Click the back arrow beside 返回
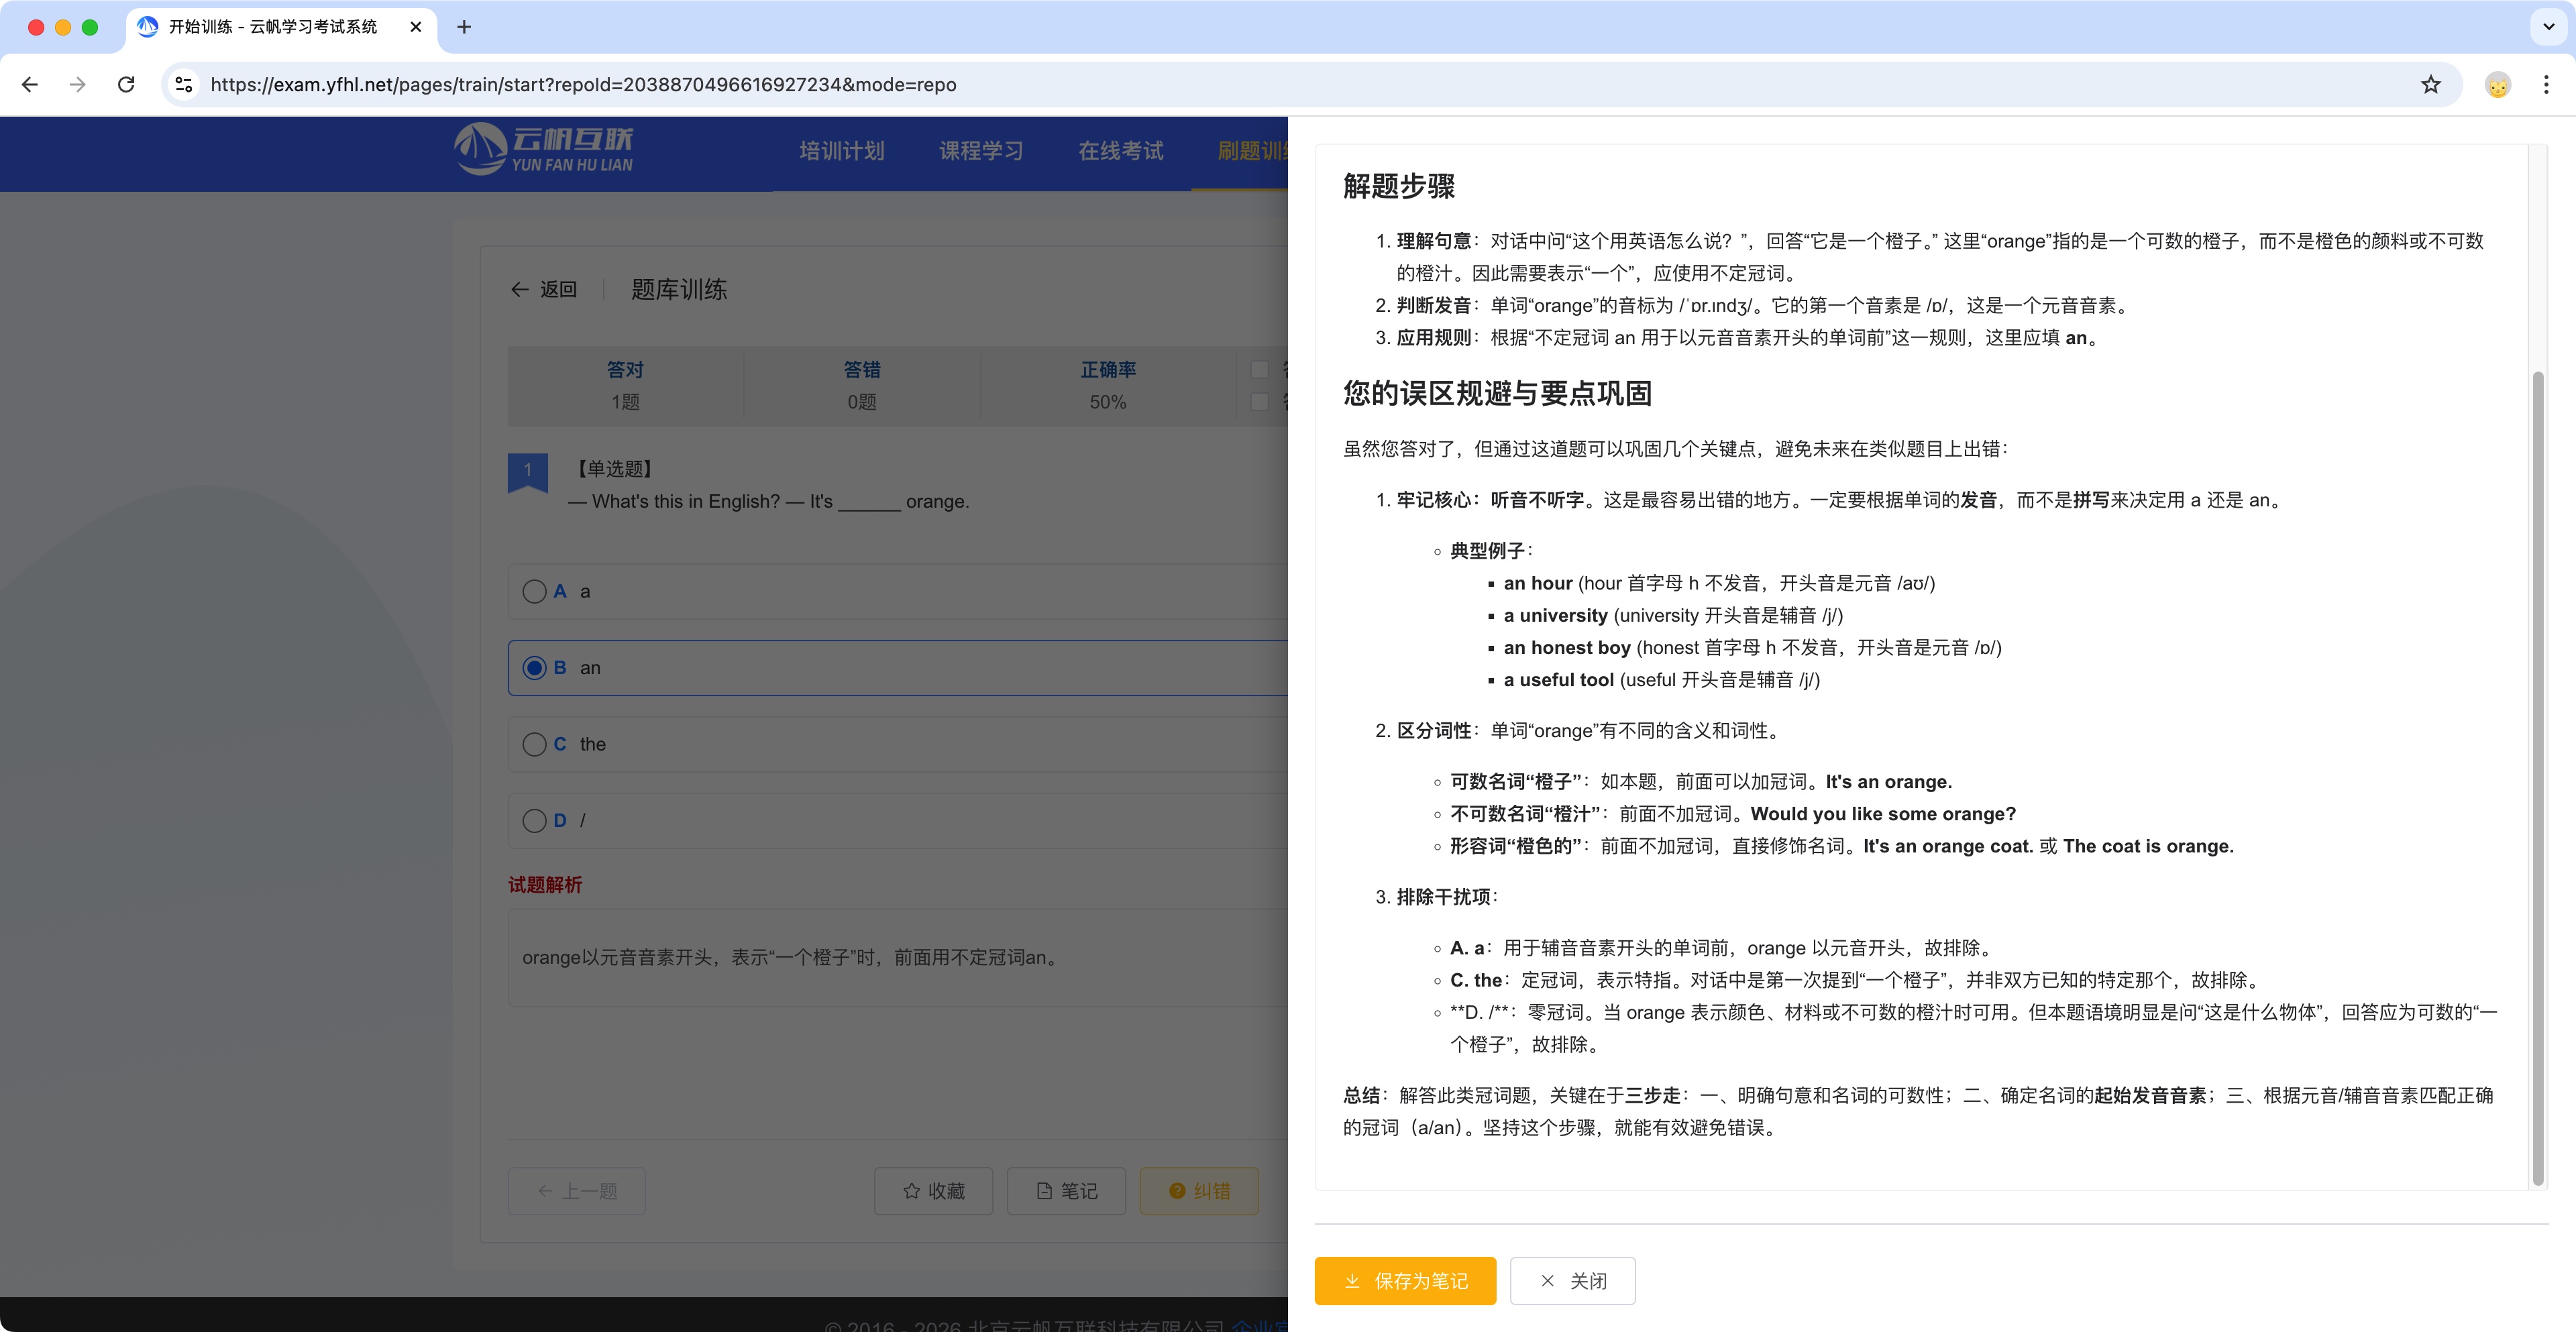 click(520, 289)
